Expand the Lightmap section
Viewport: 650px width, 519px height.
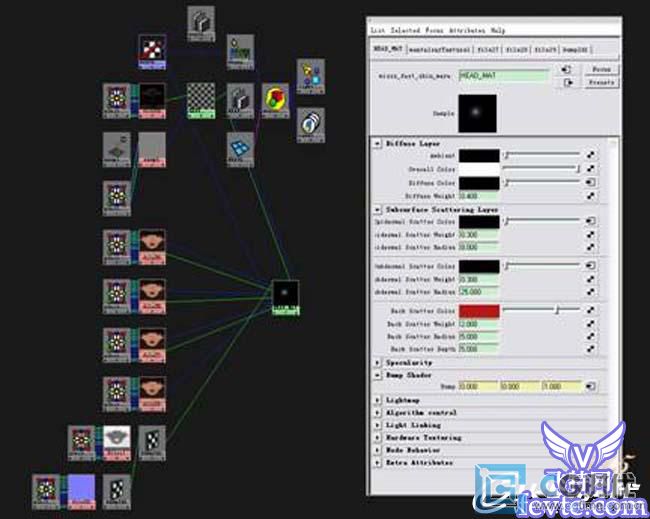tap(377, 400)
